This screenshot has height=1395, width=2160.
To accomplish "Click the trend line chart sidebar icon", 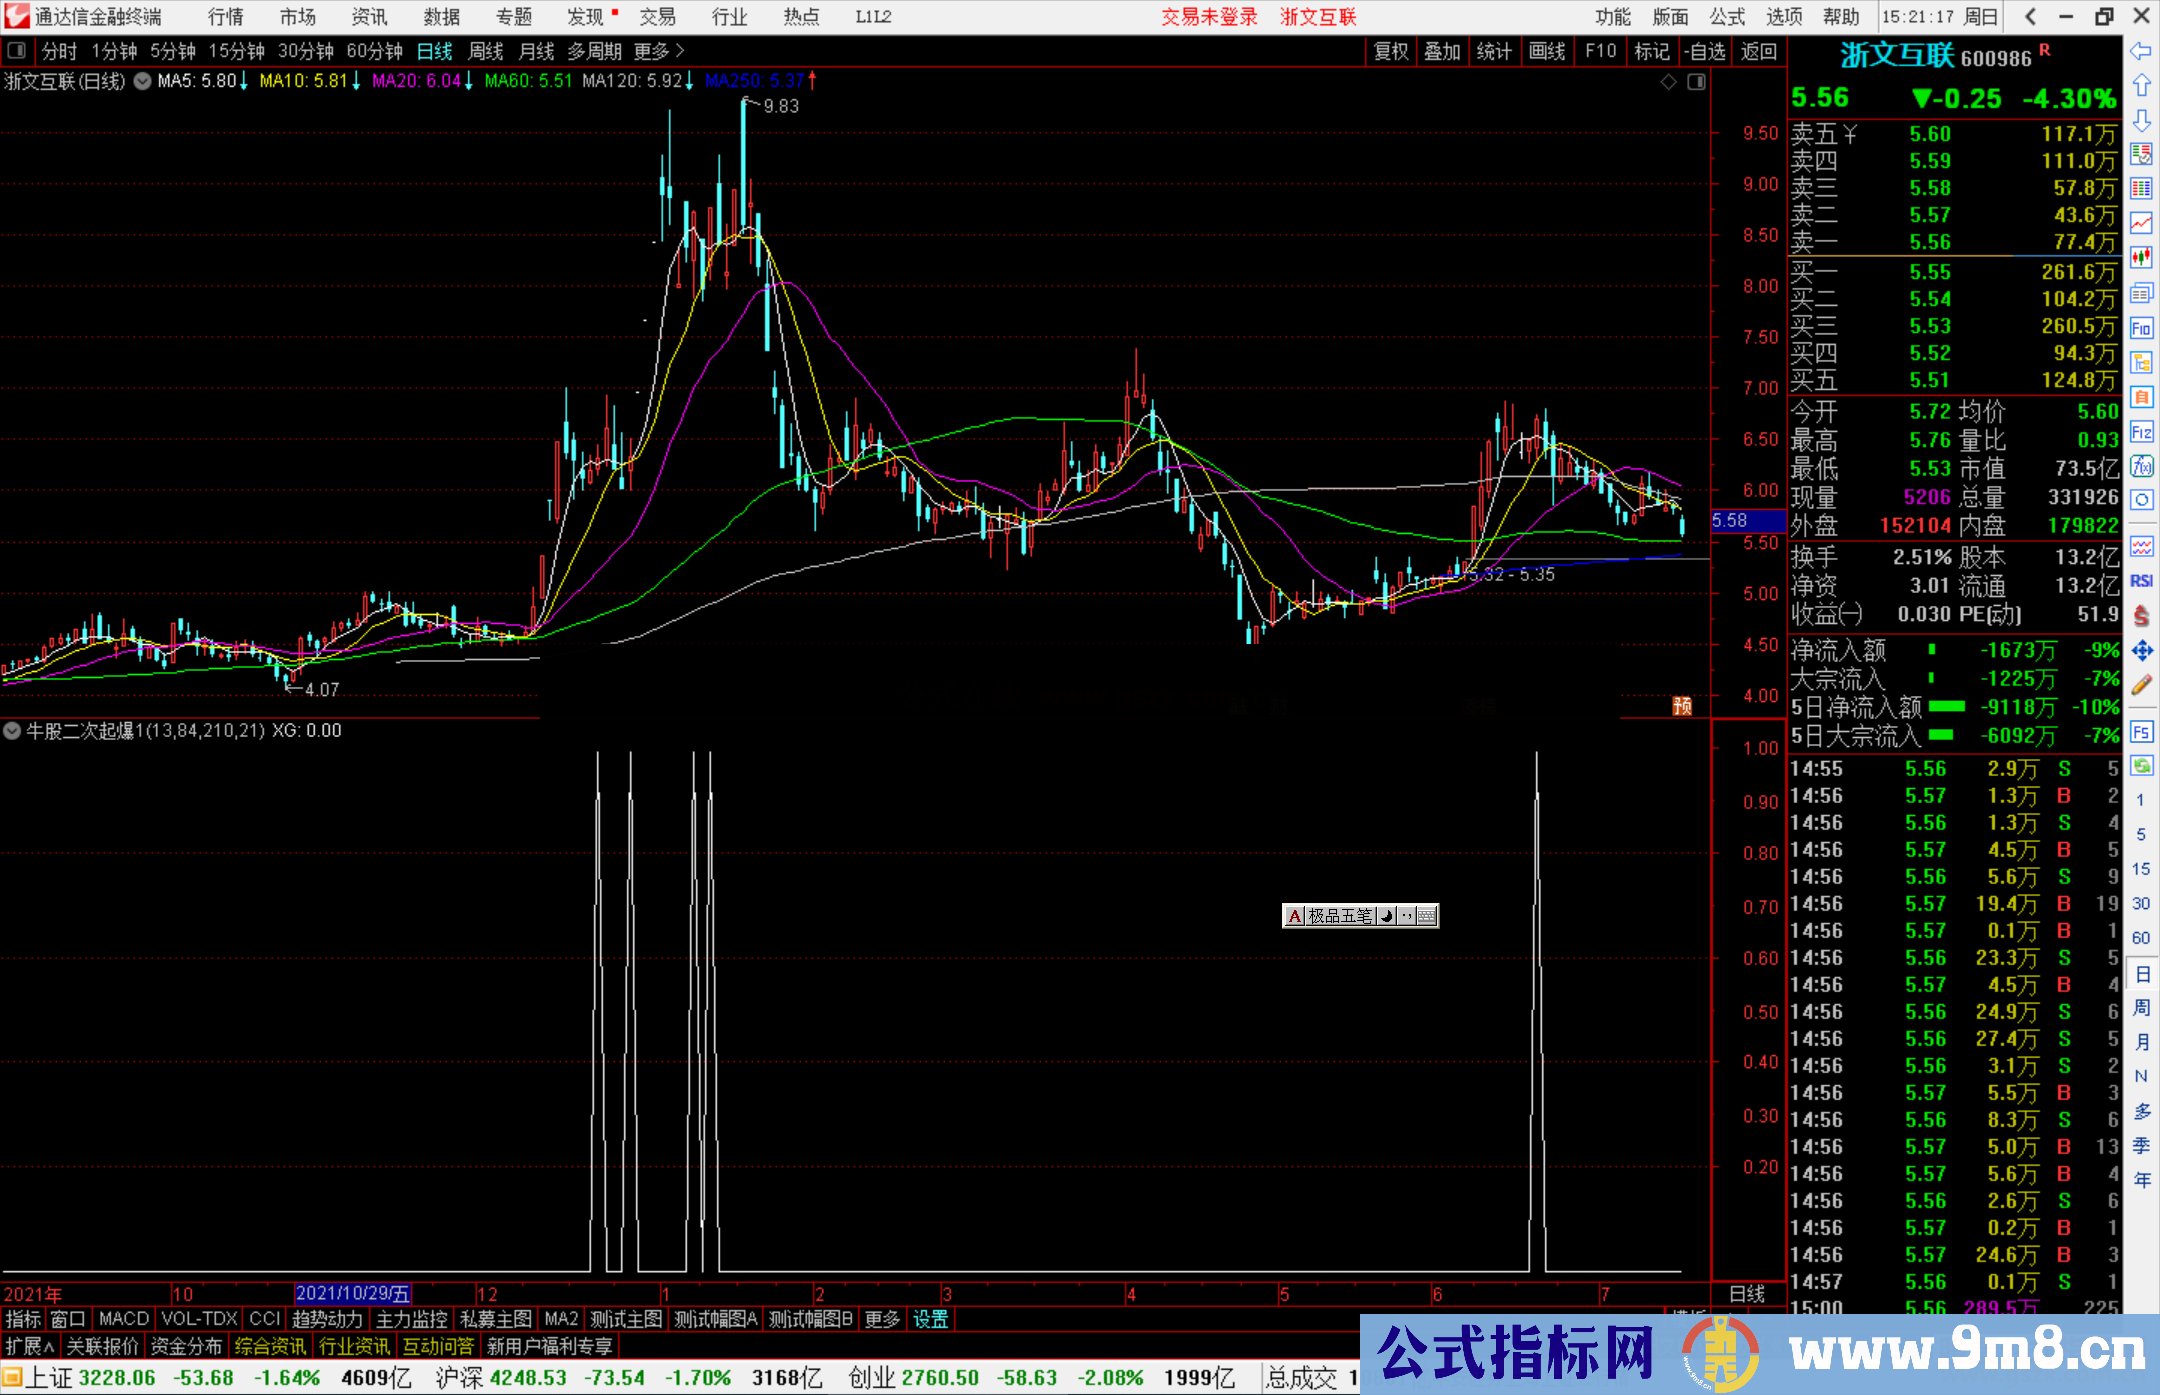I will point(2141,223).
